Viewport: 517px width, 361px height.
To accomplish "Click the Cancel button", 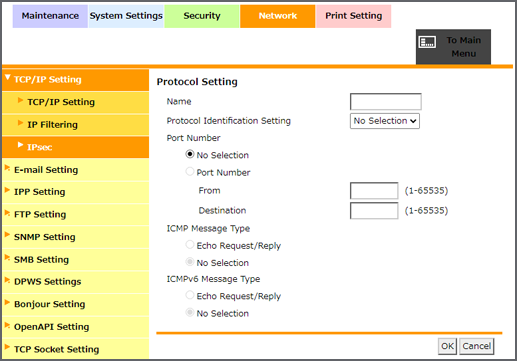I will (x=477, y=346).
